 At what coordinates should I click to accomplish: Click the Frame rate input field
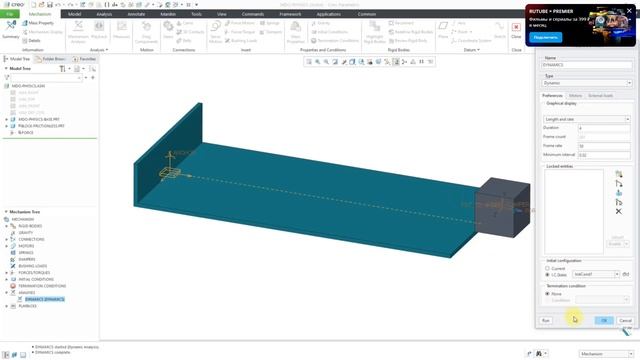click(604, 146)
